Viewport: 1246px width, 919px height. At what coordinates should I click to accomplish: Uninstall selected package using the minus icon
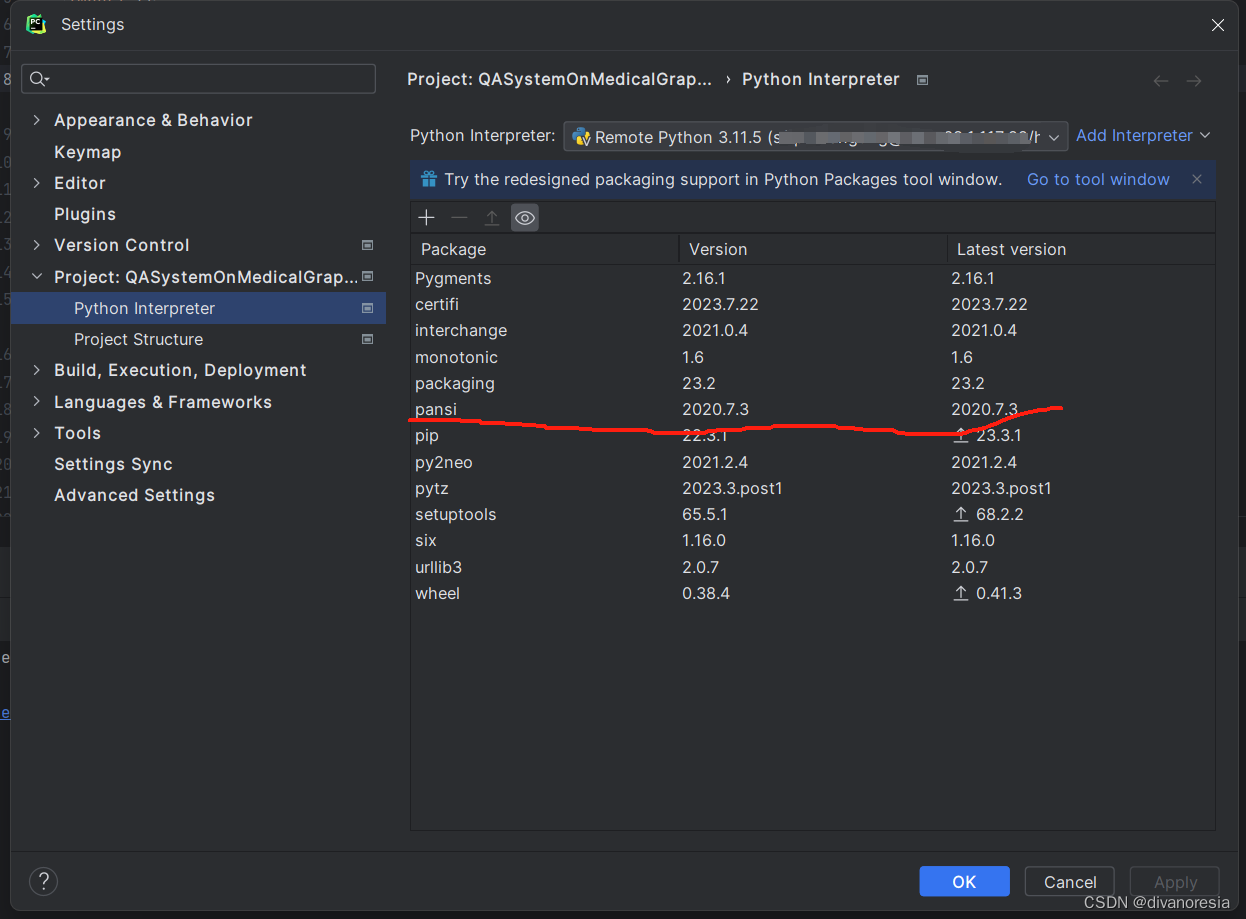(458, 217)
